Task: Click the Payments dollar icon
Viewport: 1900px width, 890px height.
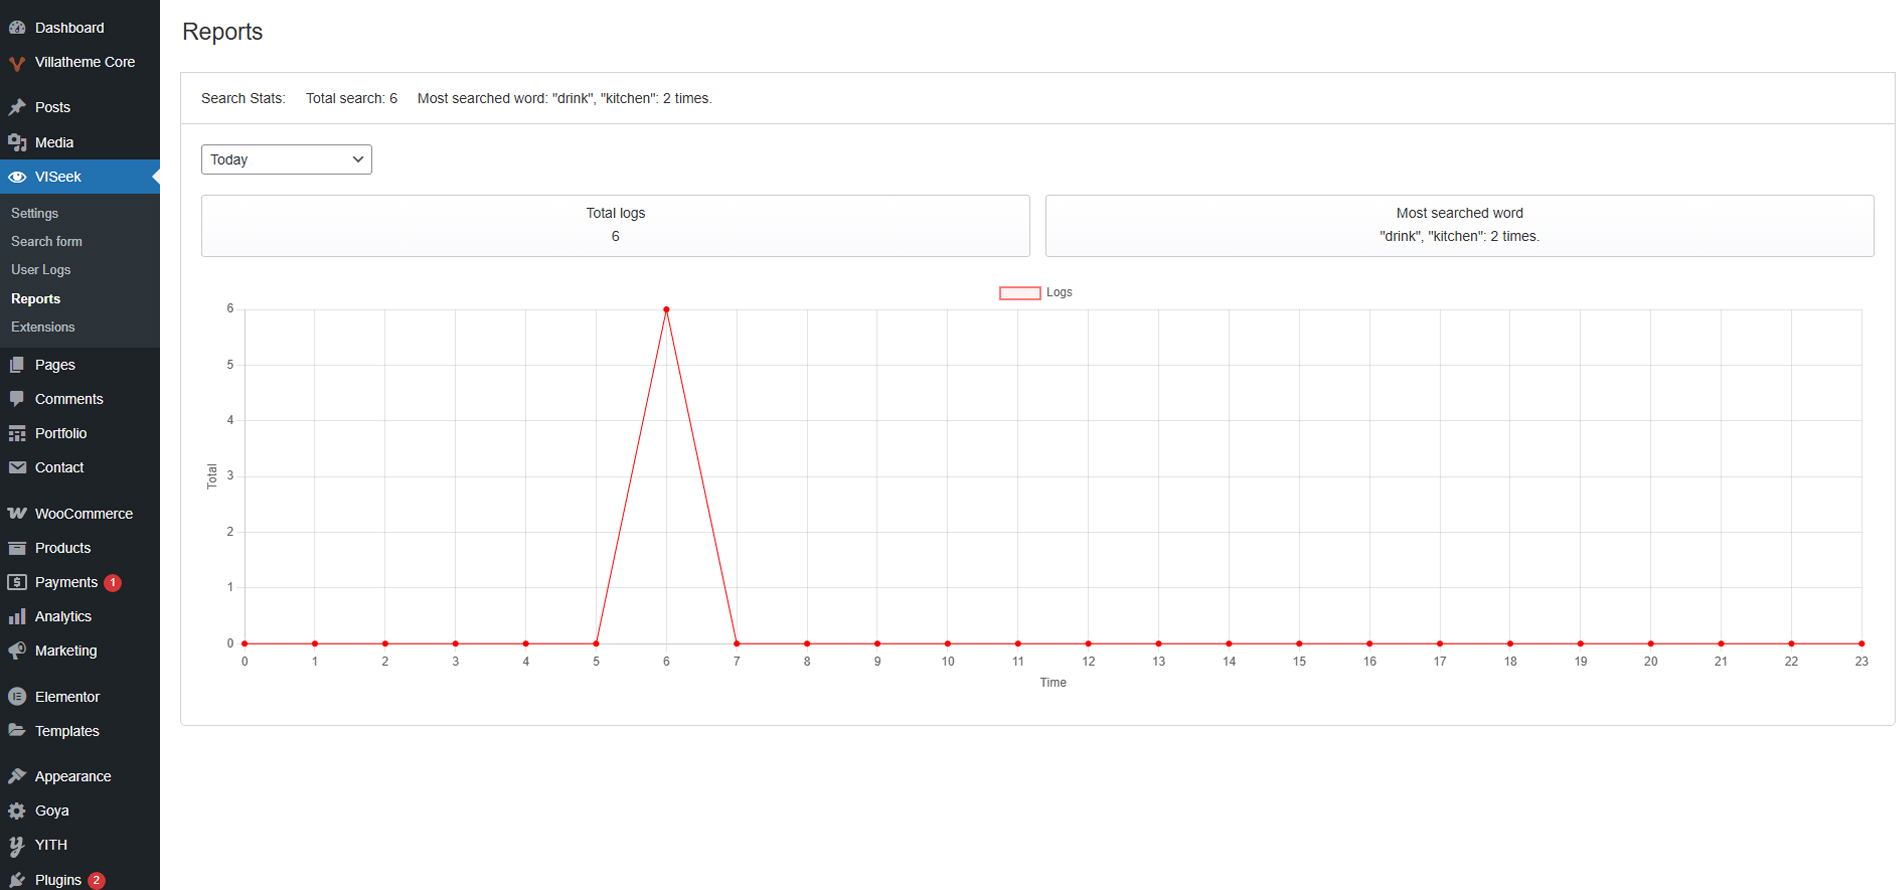Action: click(17, 582)
